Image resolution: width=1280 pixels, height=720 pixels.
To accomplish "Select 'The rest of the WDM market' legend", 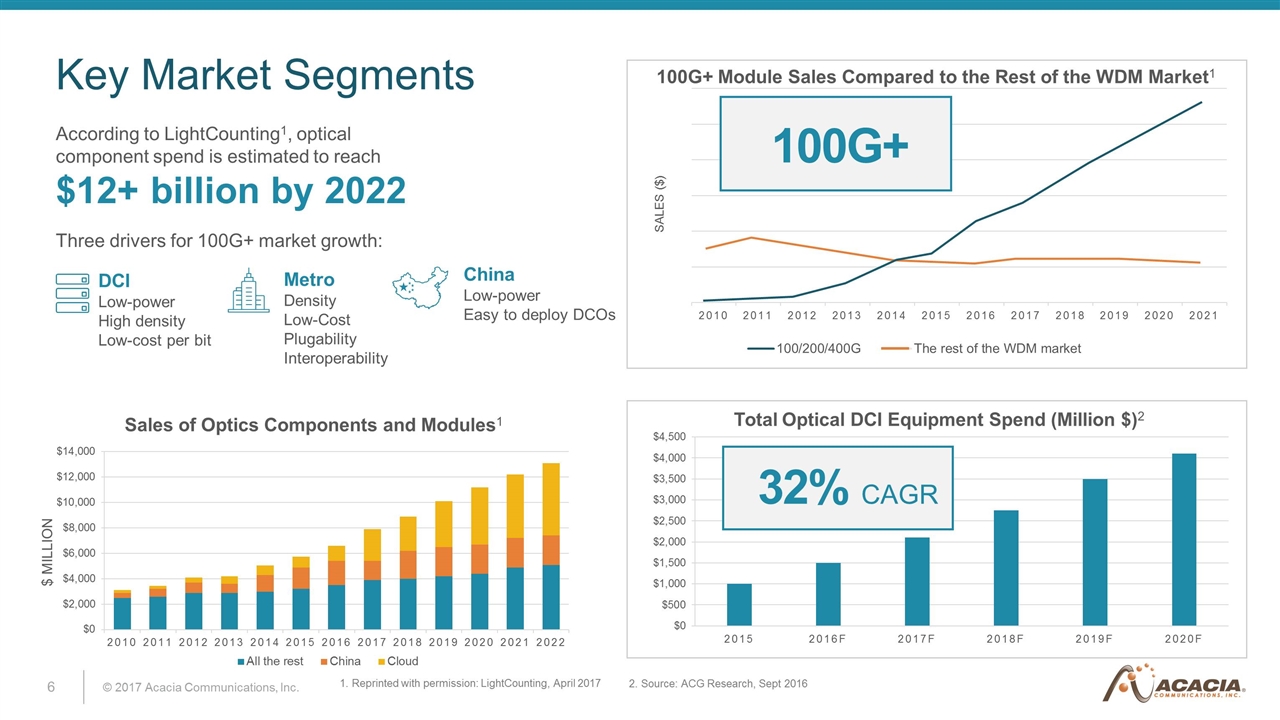I will 979,348.
